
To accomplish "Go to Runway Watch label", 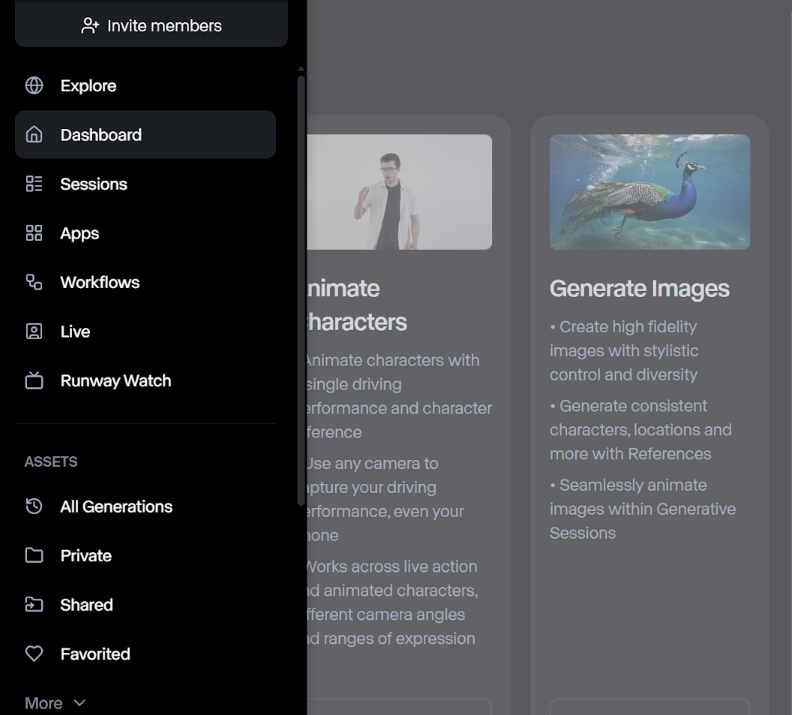I will 116,381.
